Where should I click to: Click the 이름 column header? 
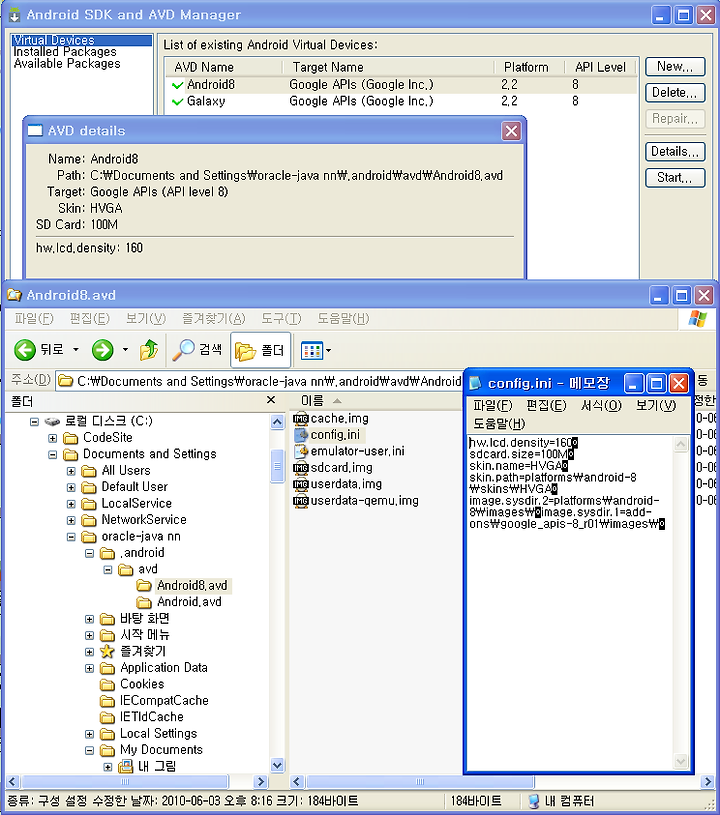[x=374, y=401]
